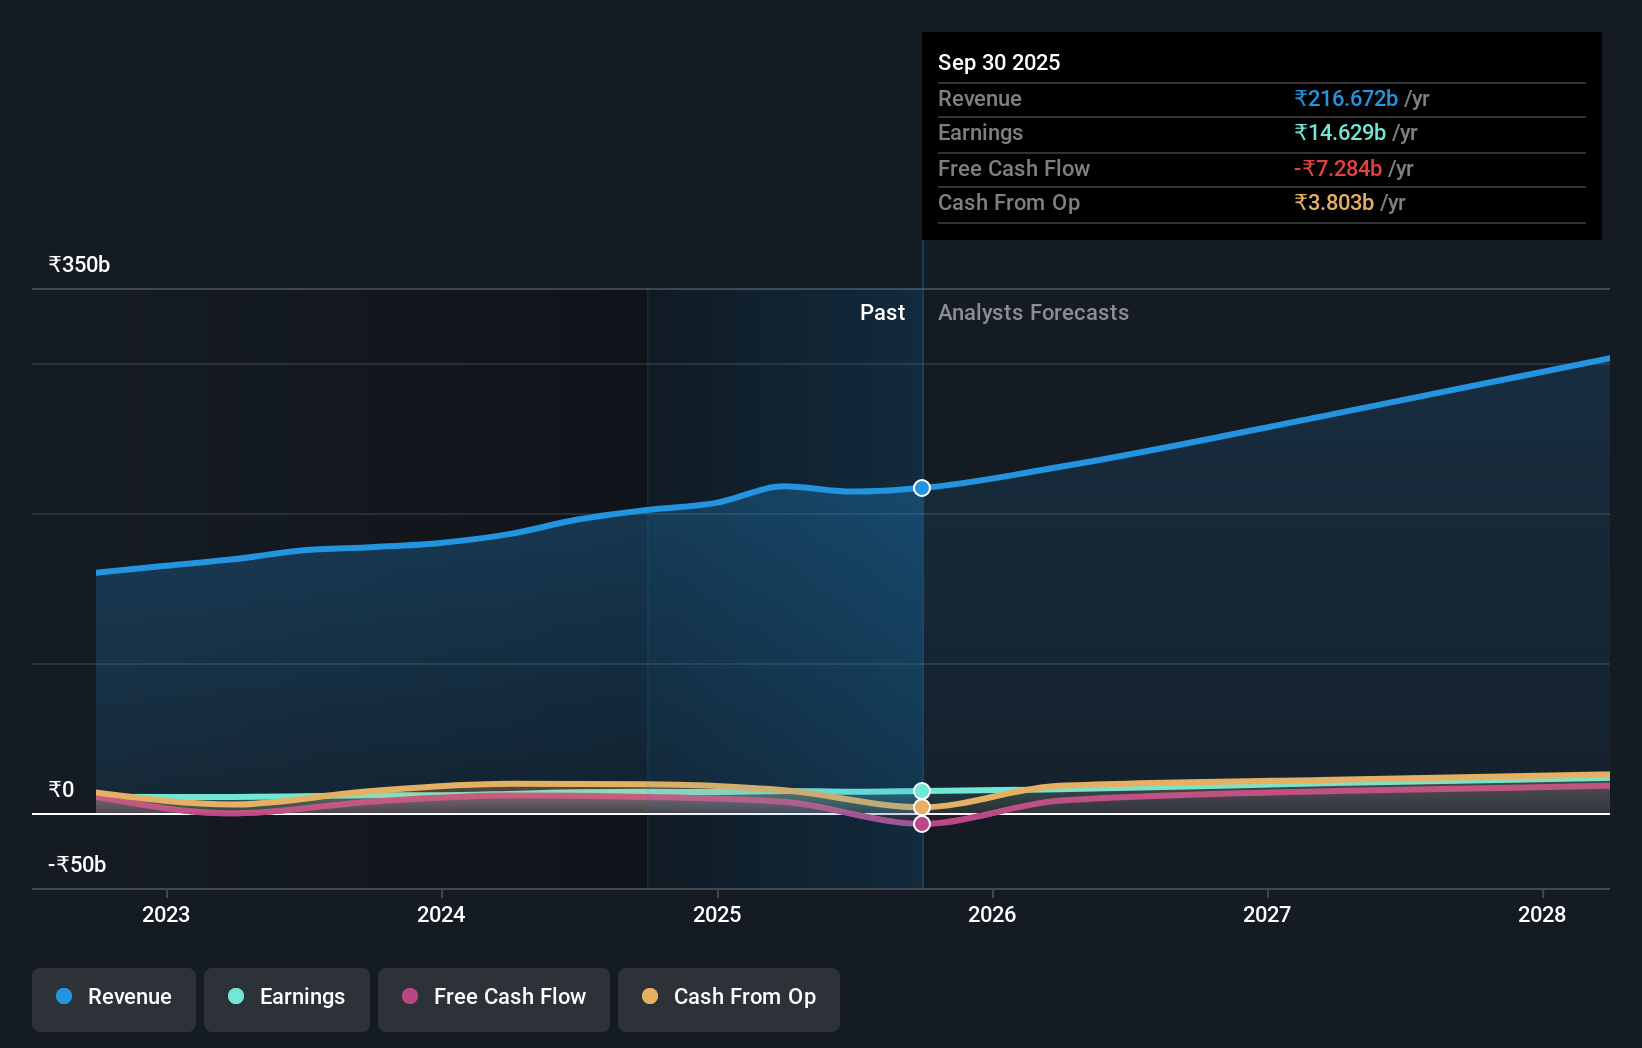The image size is (1642, 1048).
Task: Open the Cash From Op legend entry
Action: pyautogui.click(x=728, y=996)
